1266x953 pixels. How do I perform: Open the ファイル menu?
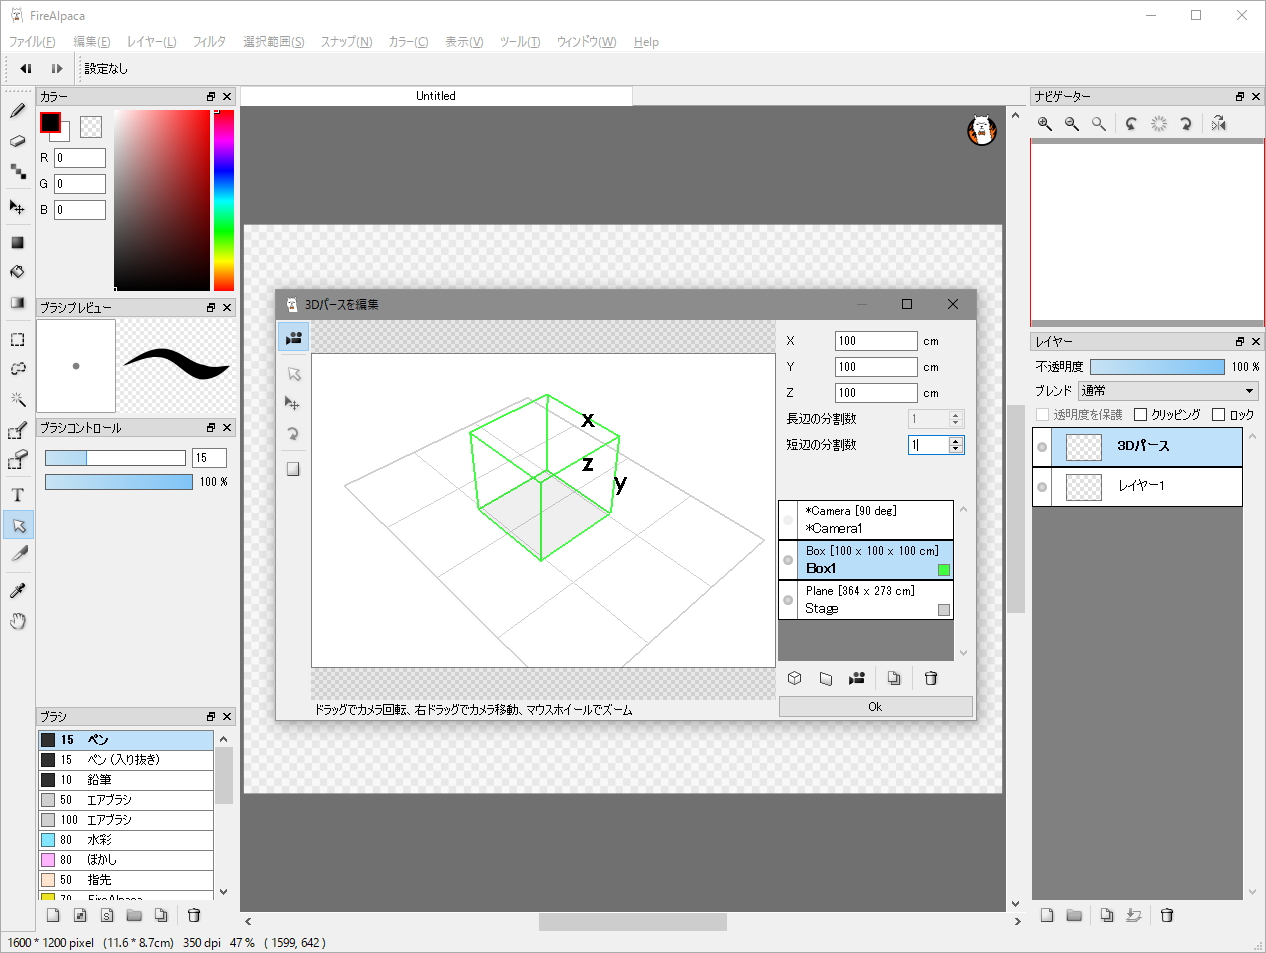click(32, 42)
